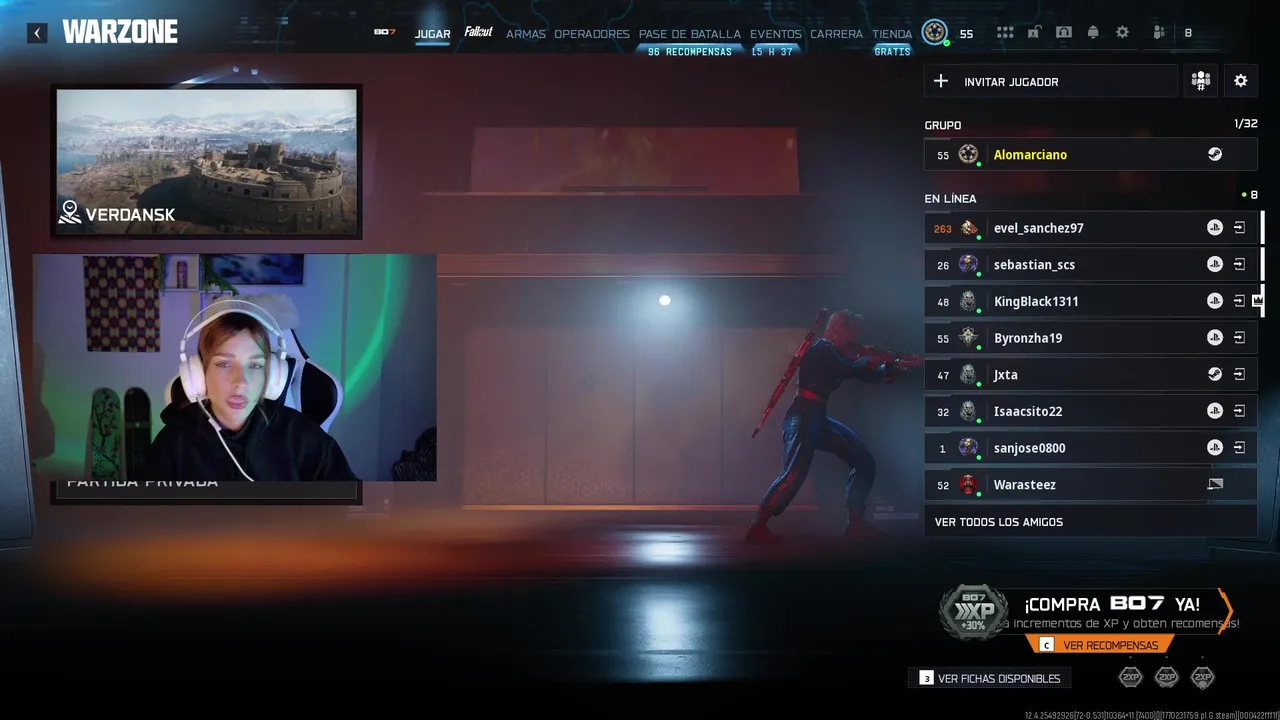The image size is (1280, 720).
Task: Click the last 2XP token icon
Action: [1203, 677]
